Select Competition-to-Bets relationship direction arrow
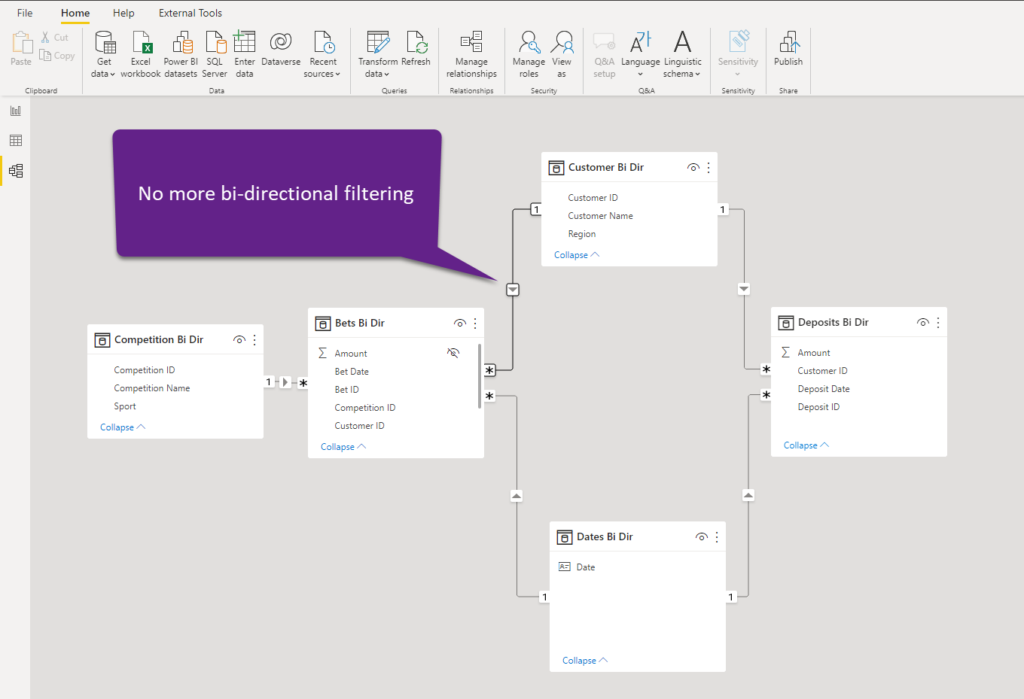1024x699 pixels. [x=285, y=382]
